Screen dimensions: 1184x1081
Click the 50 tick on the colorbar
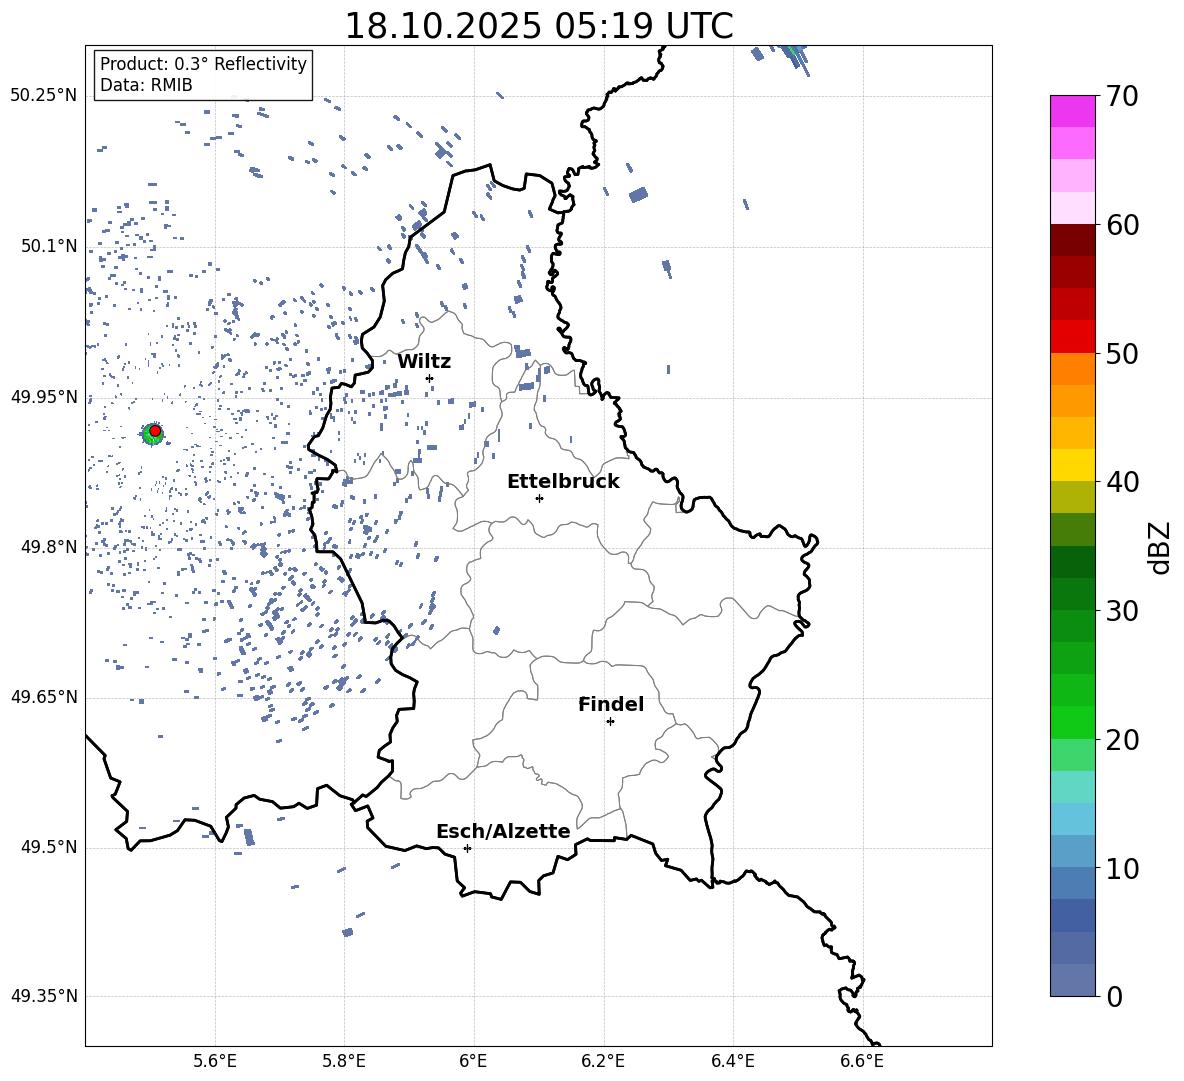click(1122, 353)
